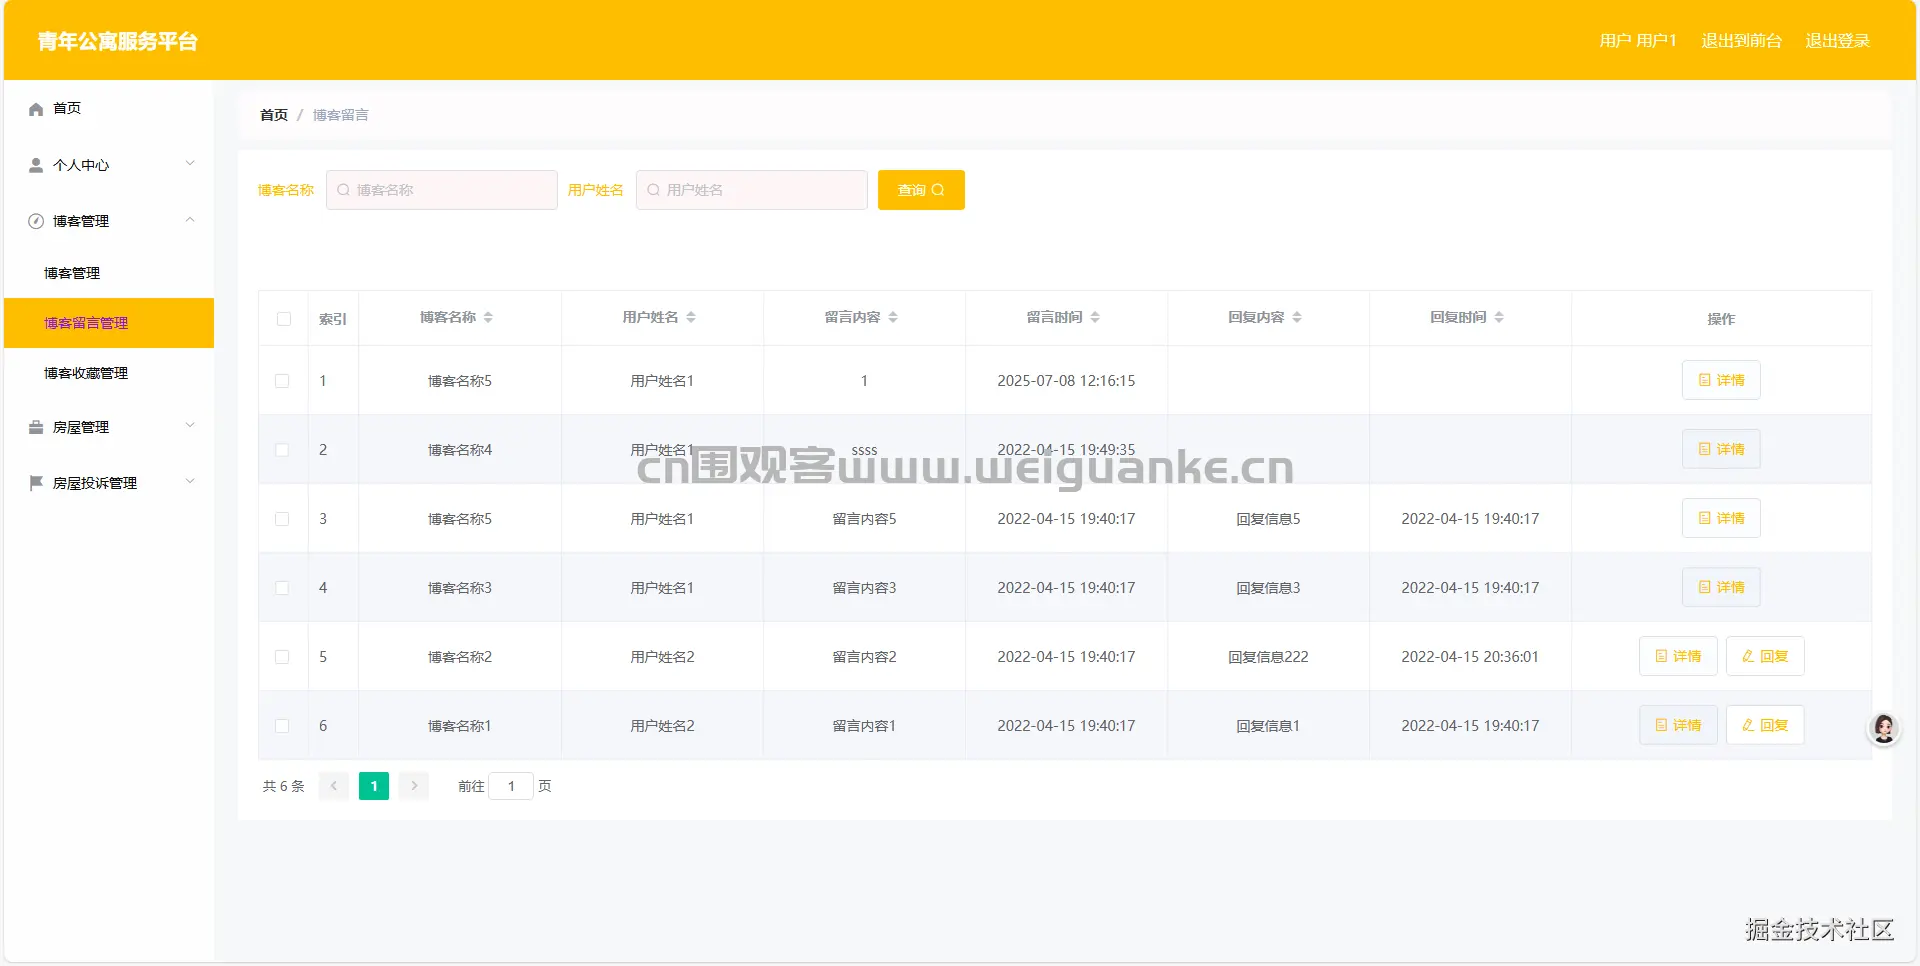Click the 2025-07-08 12:16:15 timestamp cell

[1066, 381]
